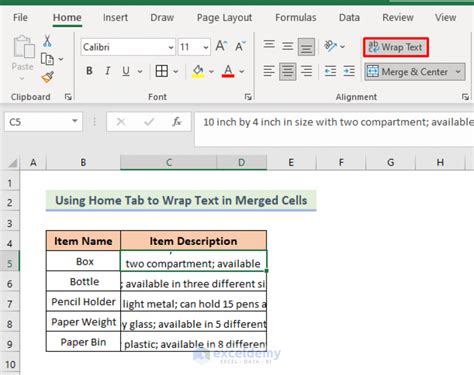Open Alignment settings dialog launcher
Image resolution: width=474 pixels, height=375 pixels.
[465, 97]
